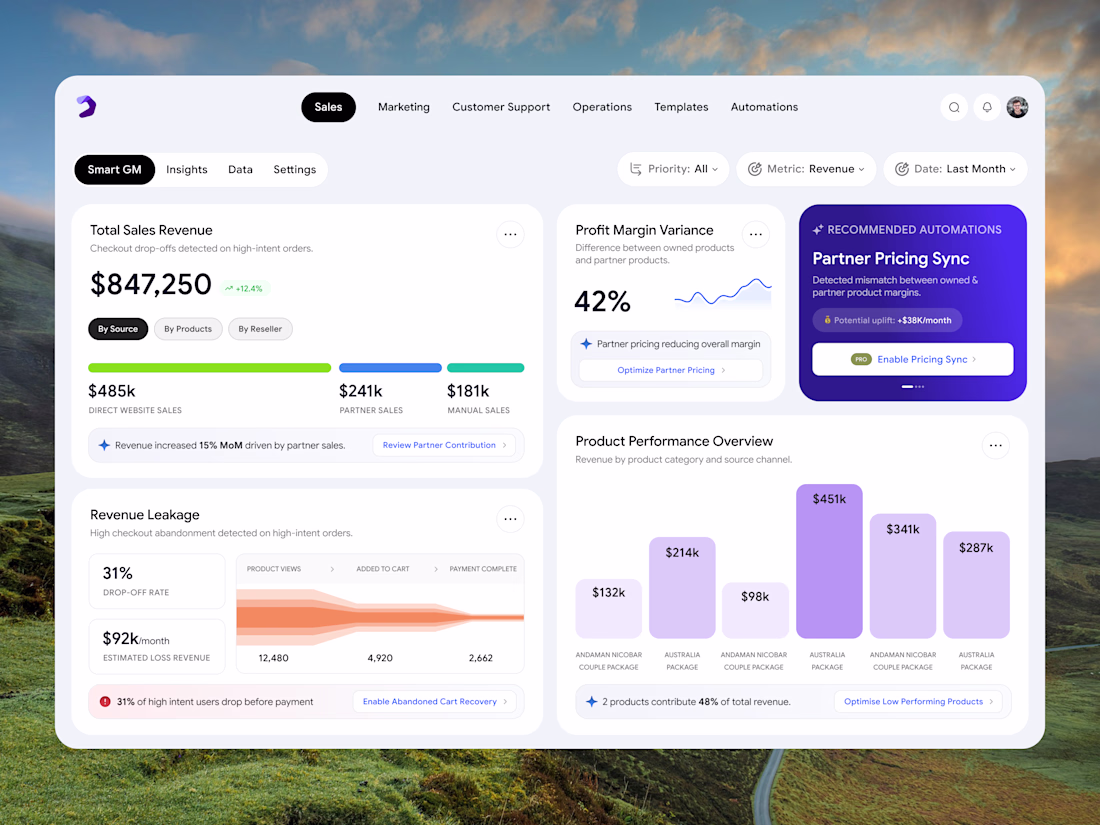
Task: Switch to the Data sub-tab
Action: point(241,170)
